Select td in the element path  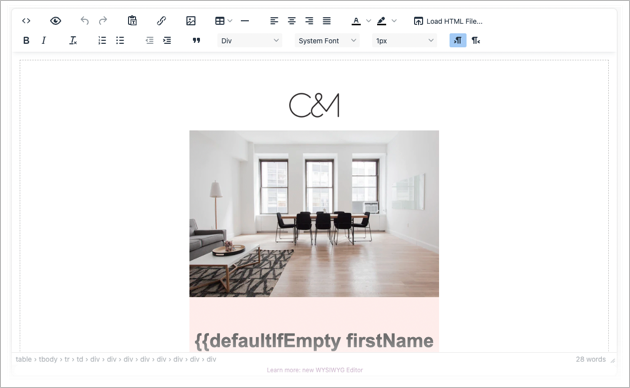[x=80, y=359]
